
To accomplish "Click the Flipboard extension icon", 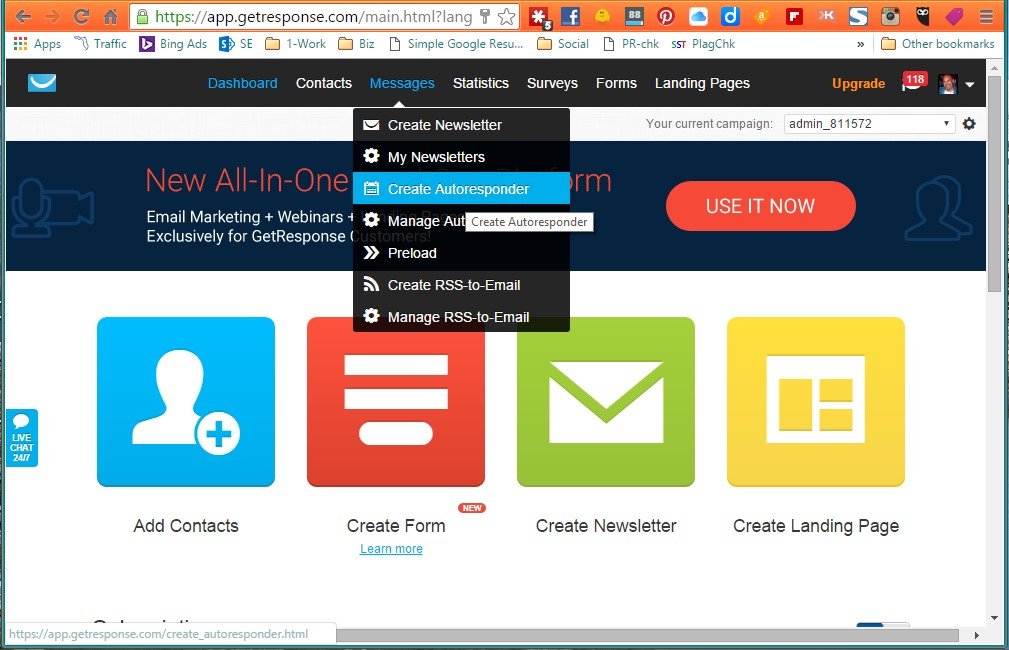I will 794,17.
